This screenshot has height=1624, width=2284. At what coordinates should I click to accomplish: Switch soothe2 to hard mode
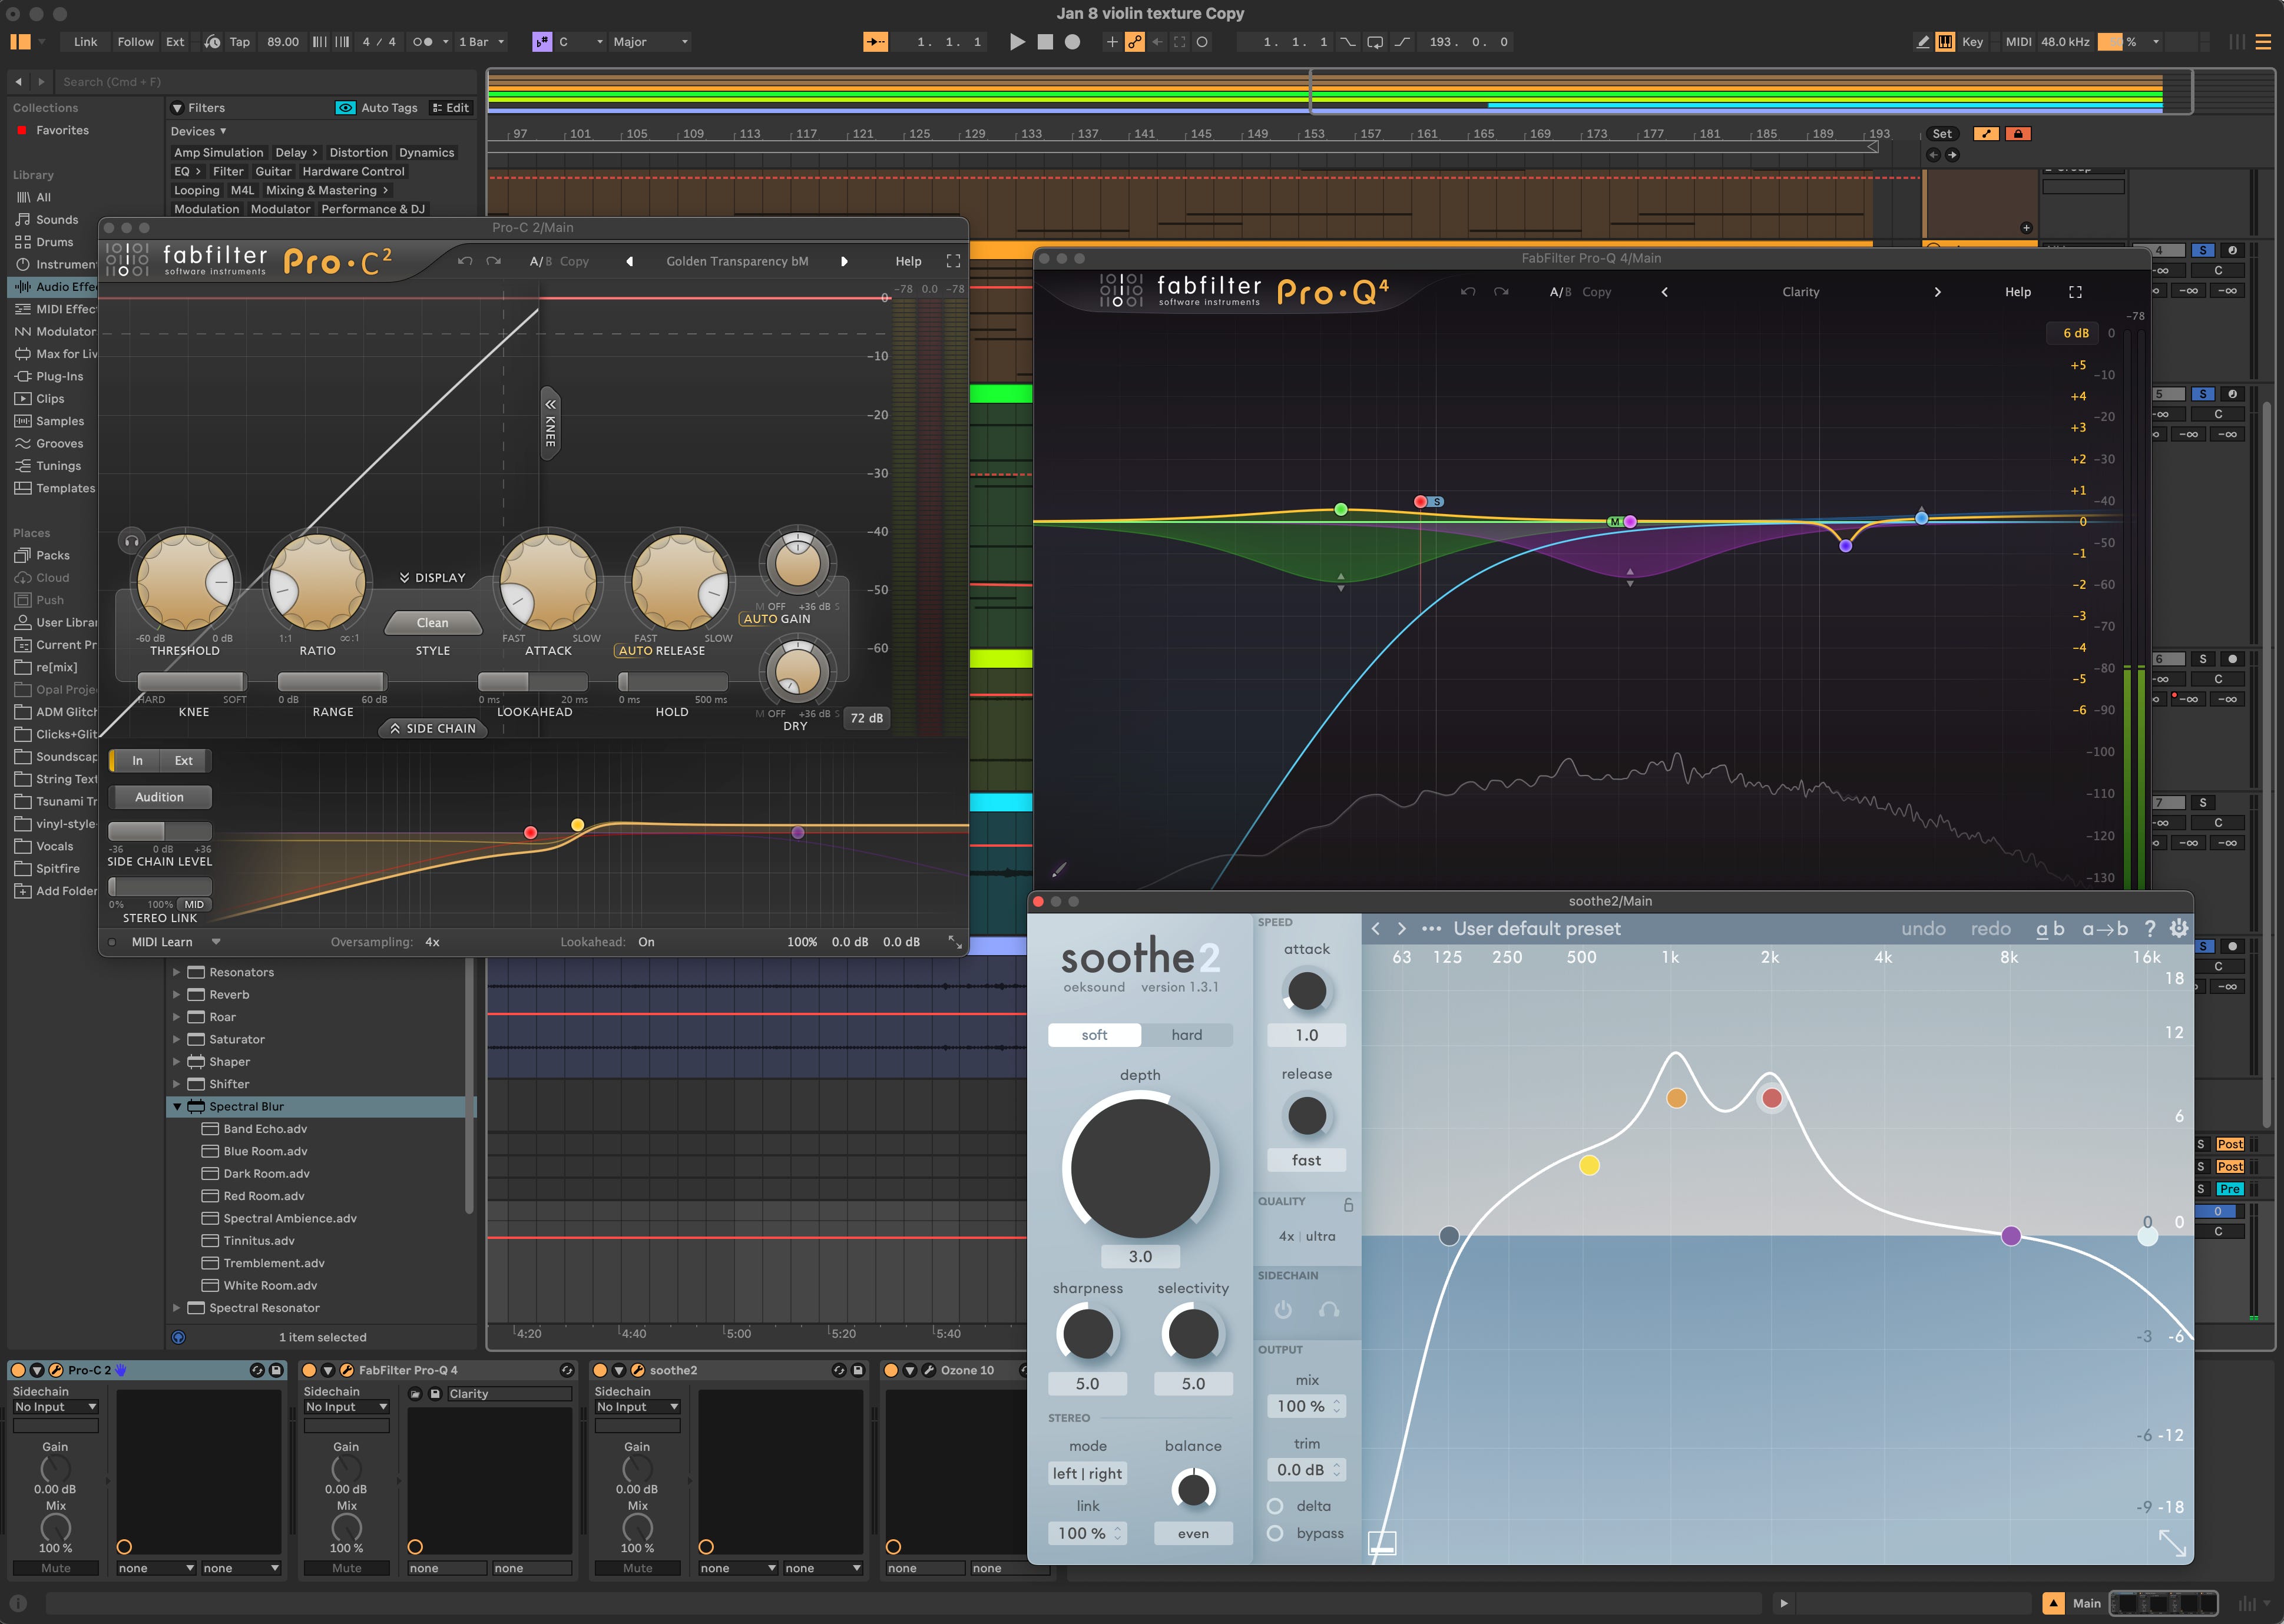[x=1186, y=1035]
